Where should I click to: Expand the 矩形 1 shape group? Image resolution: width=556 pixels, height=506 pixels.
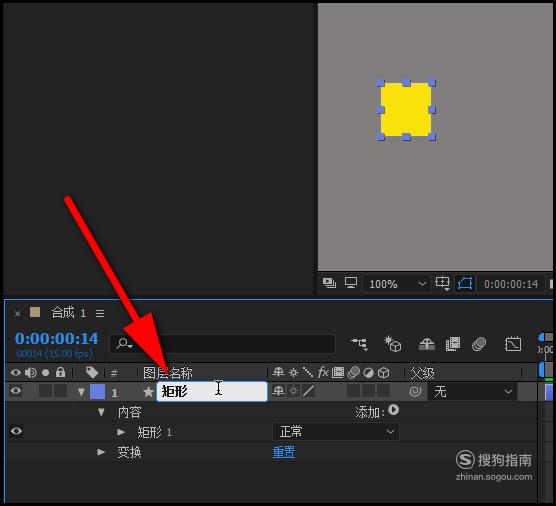(x=121, y=432)
